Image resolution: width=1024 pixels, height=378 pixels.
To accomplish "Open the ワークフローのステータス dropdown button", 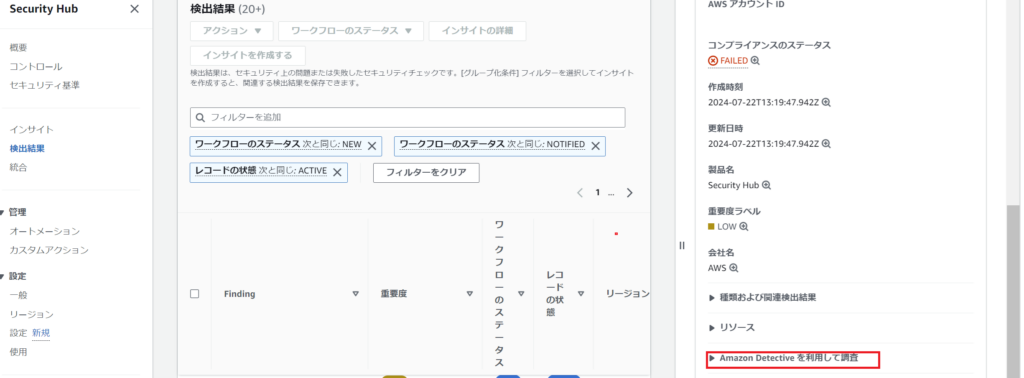I will tap(351, 31).
